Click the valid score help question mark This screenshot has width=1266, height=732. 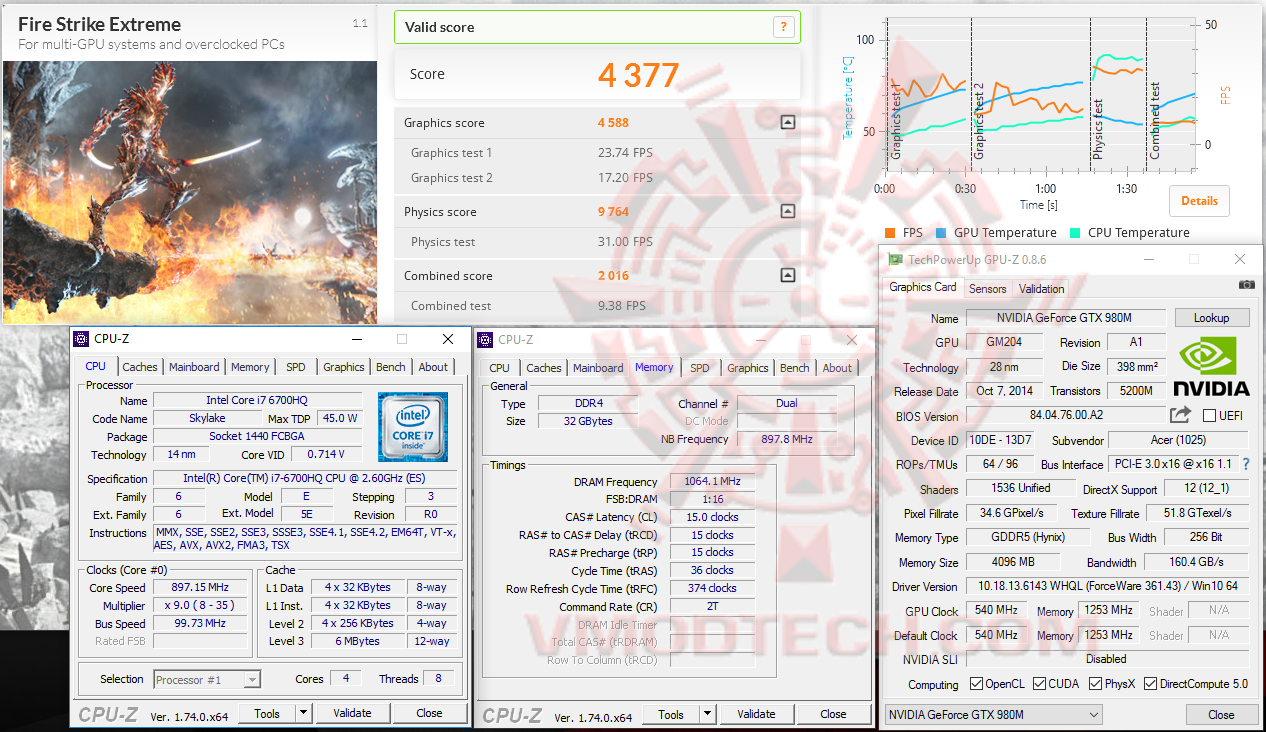tap(783, 27)
